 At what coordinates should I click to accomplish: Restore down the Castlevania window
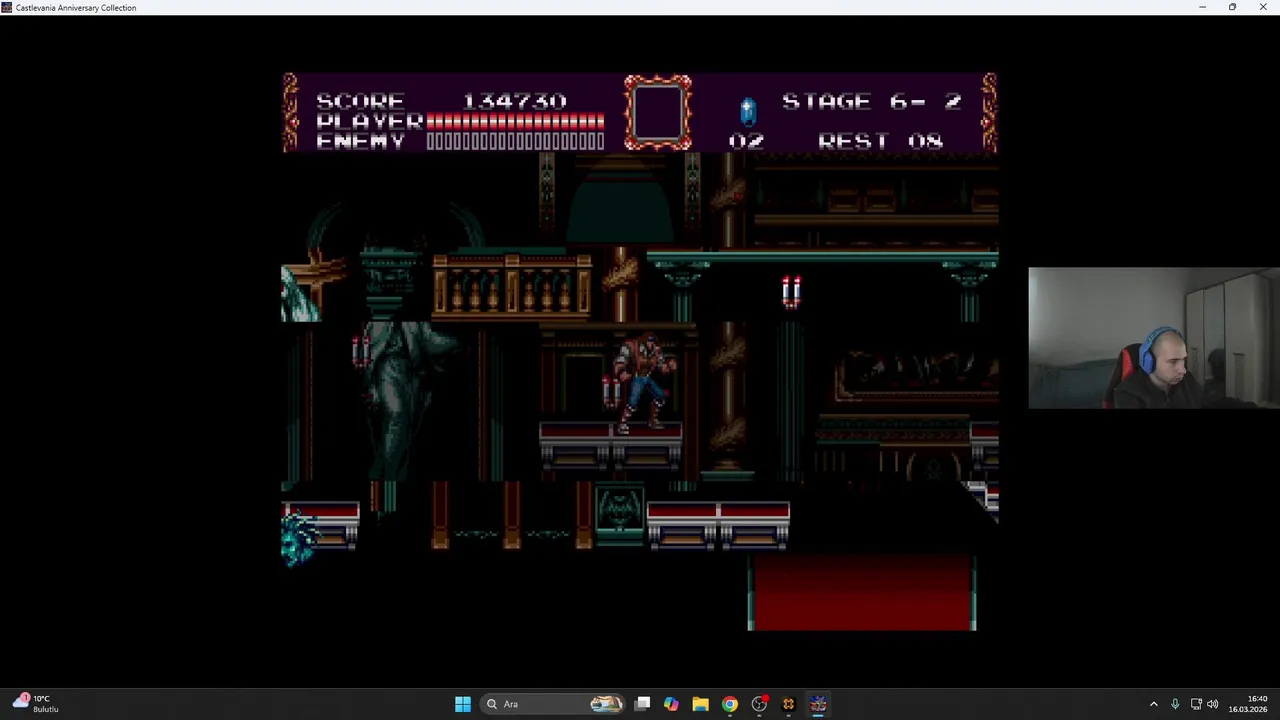point(1232,7)
